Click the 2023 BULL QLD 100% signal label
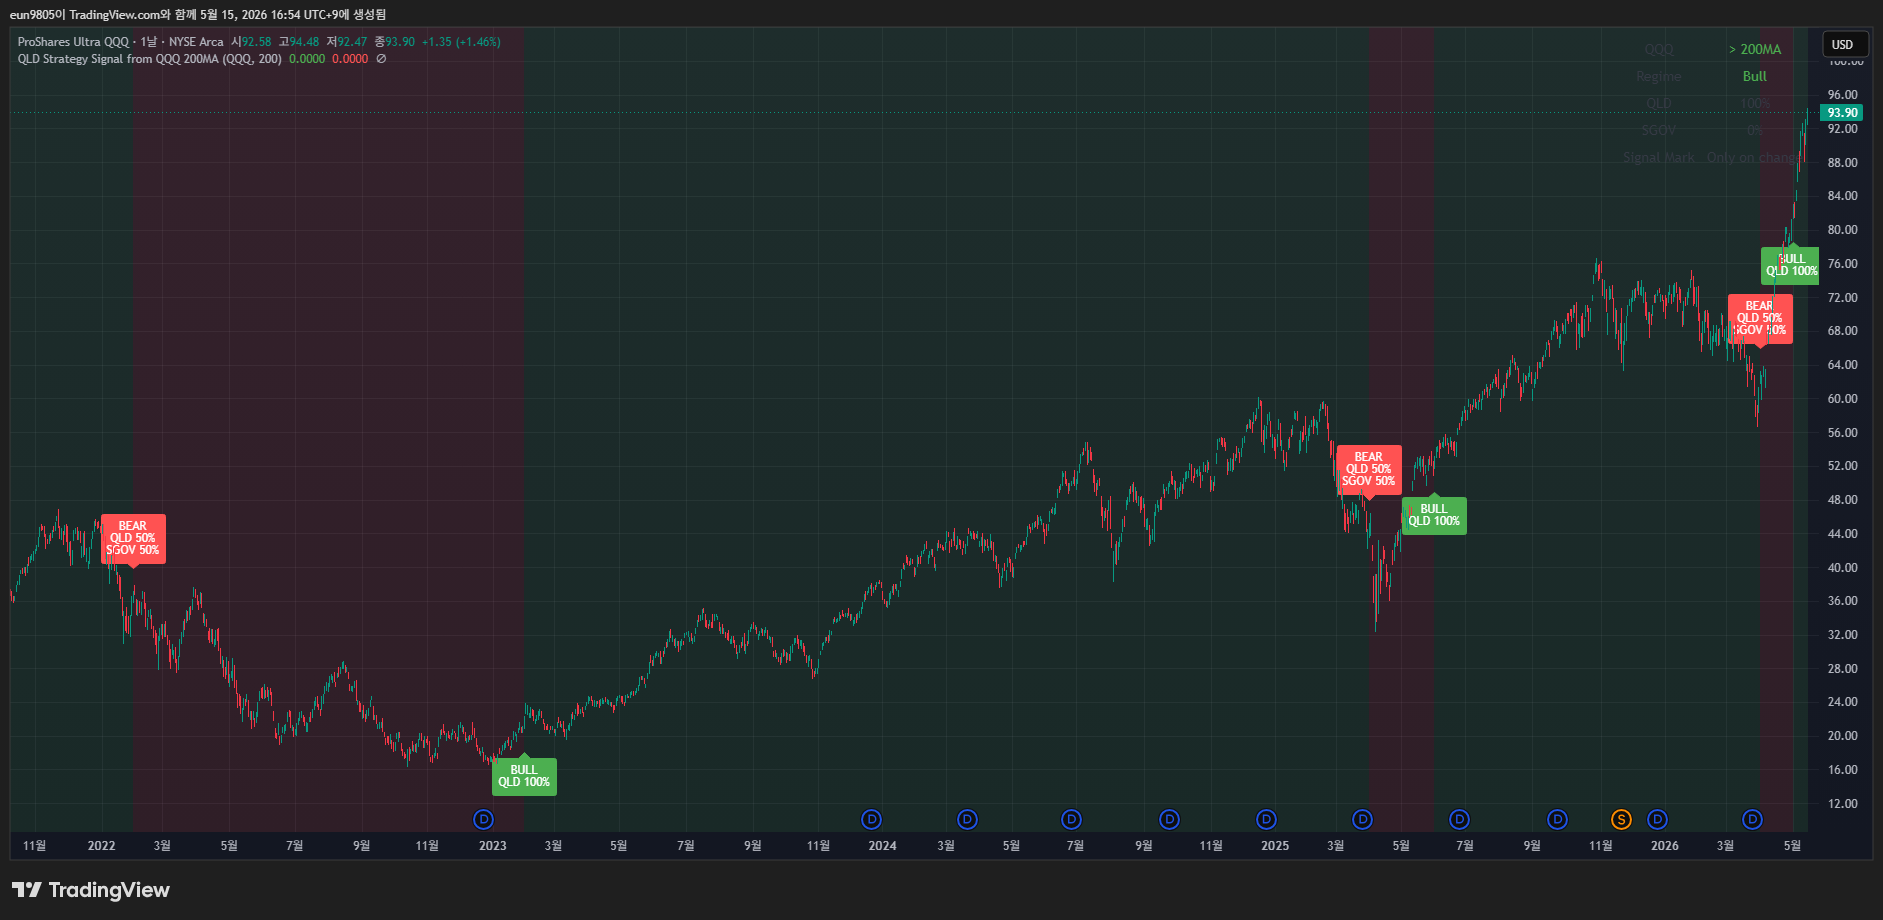Viewport: 1883px width, 920px height. point(524,776)
